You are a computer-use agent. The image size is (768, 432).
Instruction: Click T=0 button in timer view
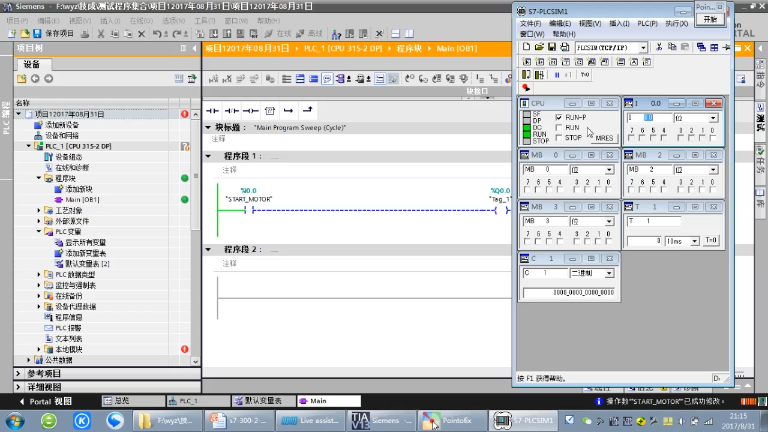coord(711,240)
